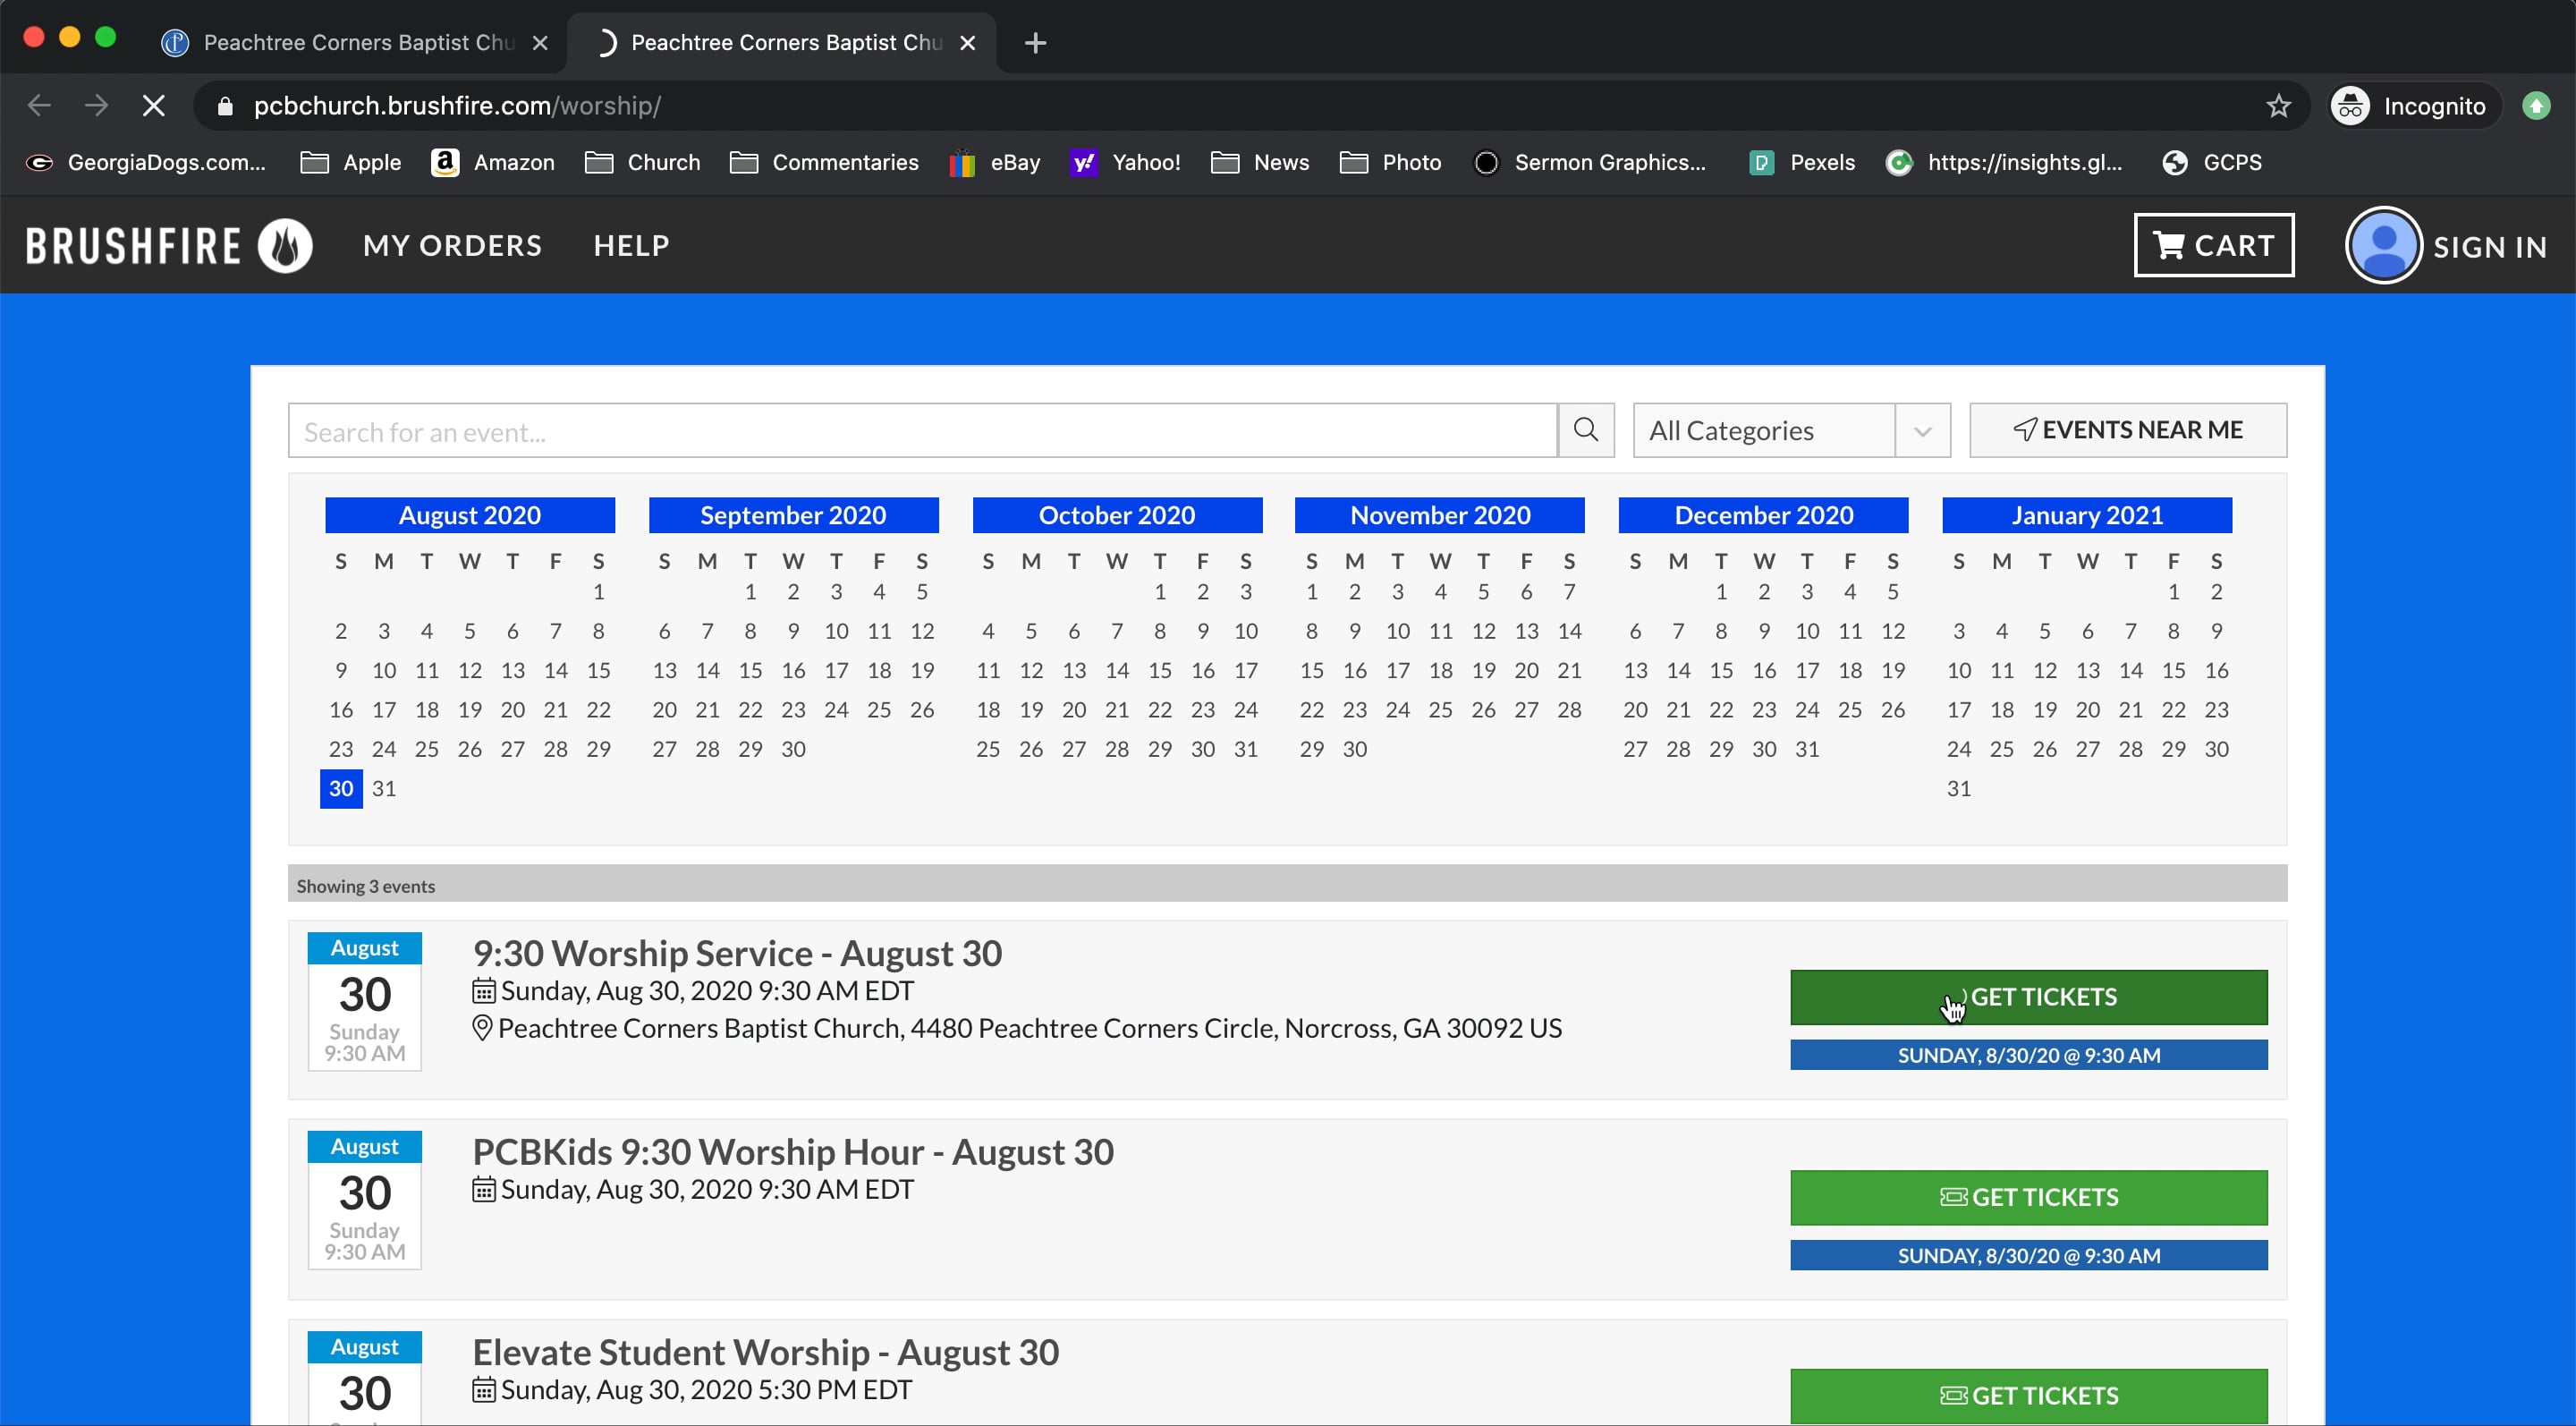Click the Sign In avatar icon
This screenshot has width=2576, height=1426.
(2383, 245)
